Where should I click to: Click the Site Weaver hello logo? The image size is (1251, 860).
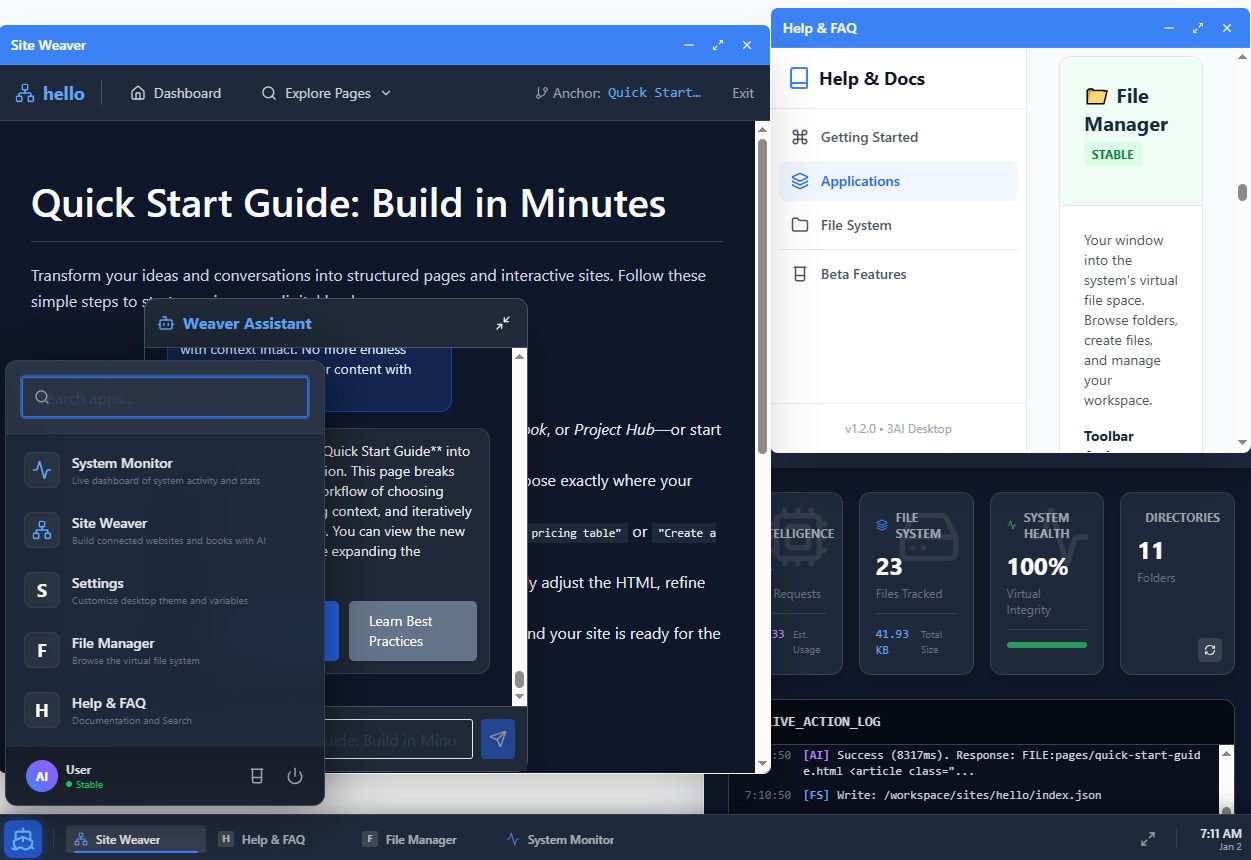[49, 92]
